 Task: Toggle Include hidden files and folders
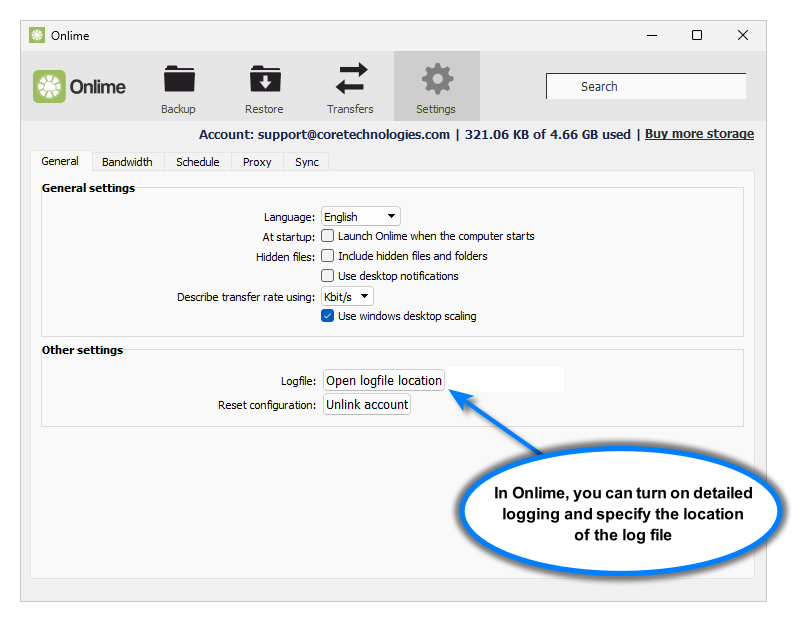tap(328, 256)
